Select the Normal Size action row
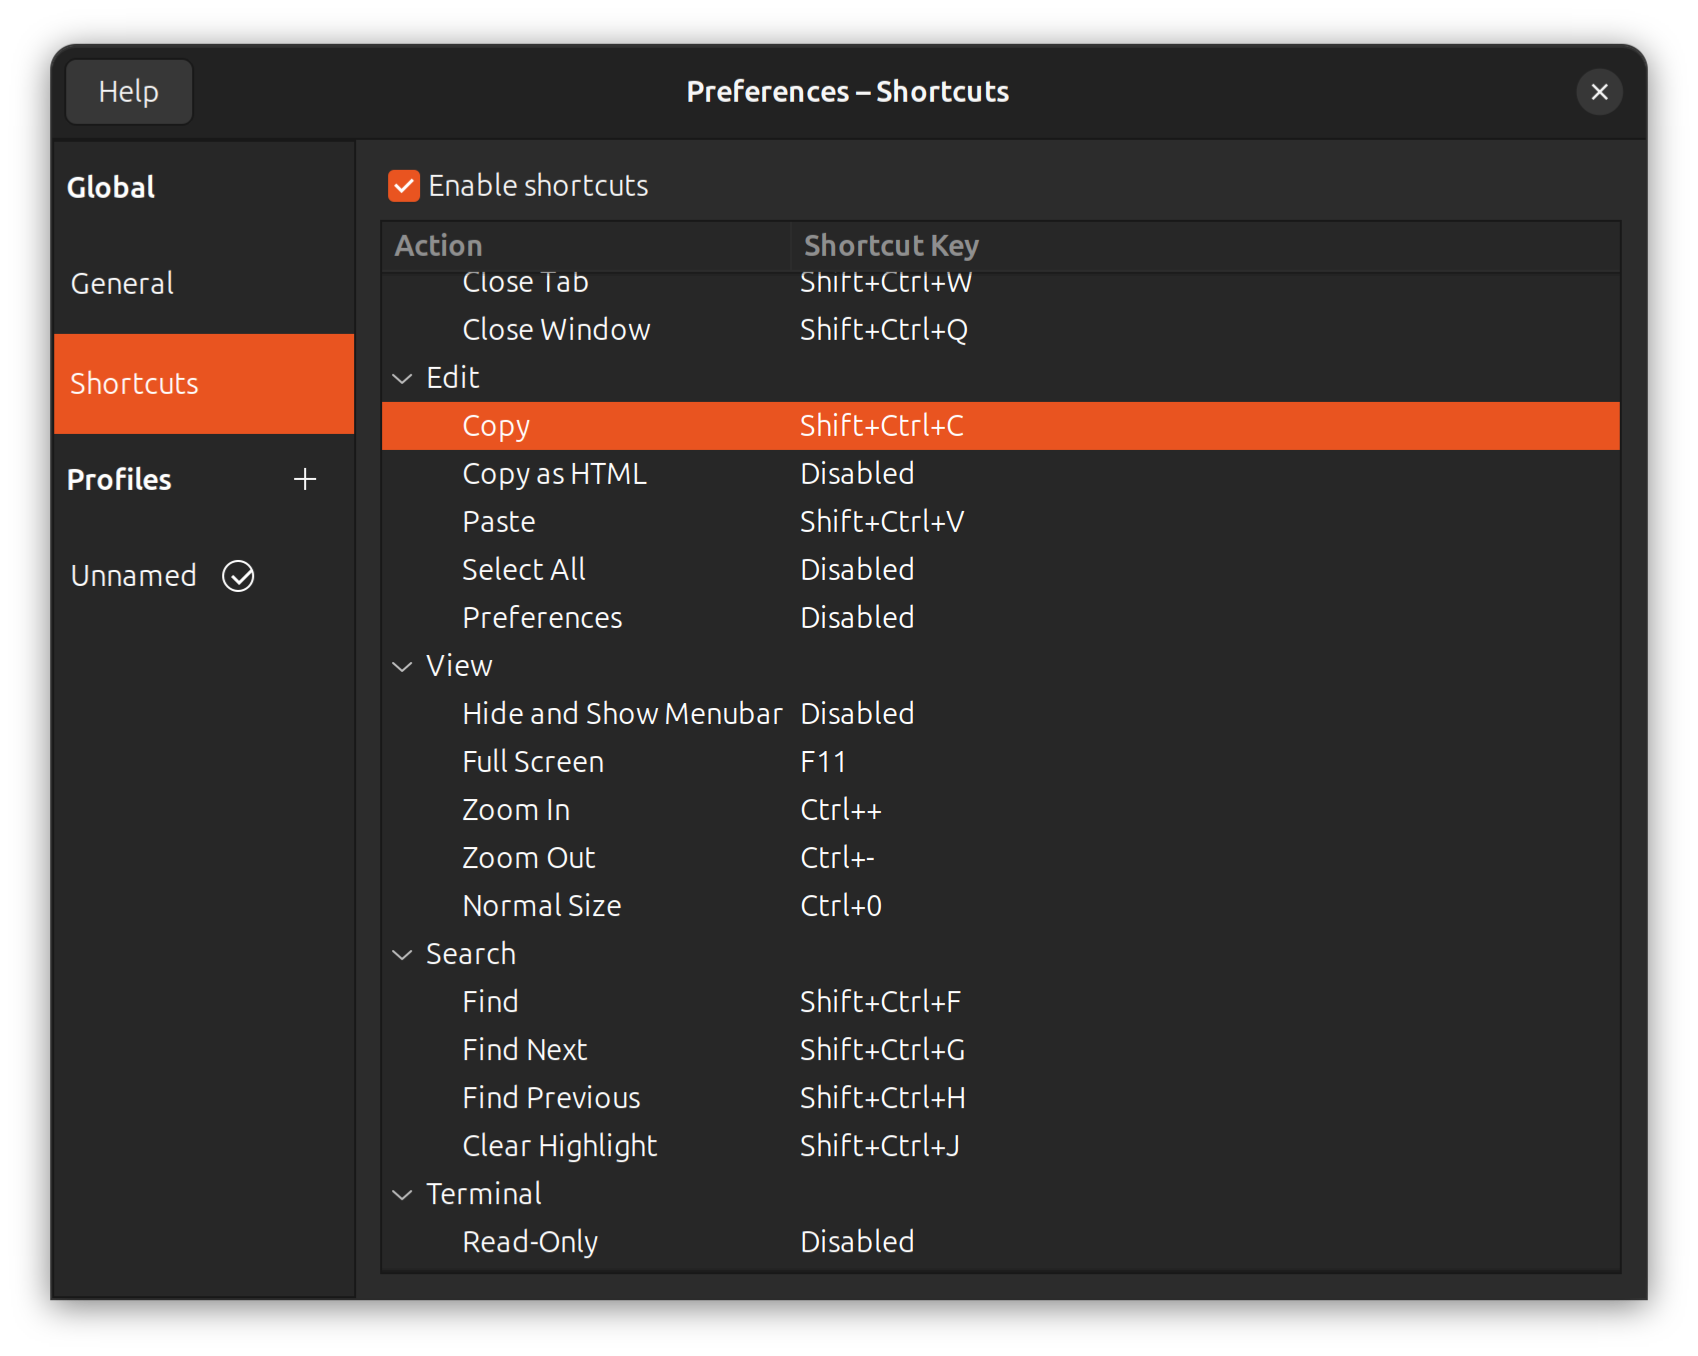Viewport: 1698px width, 1356px height. 1000,906
